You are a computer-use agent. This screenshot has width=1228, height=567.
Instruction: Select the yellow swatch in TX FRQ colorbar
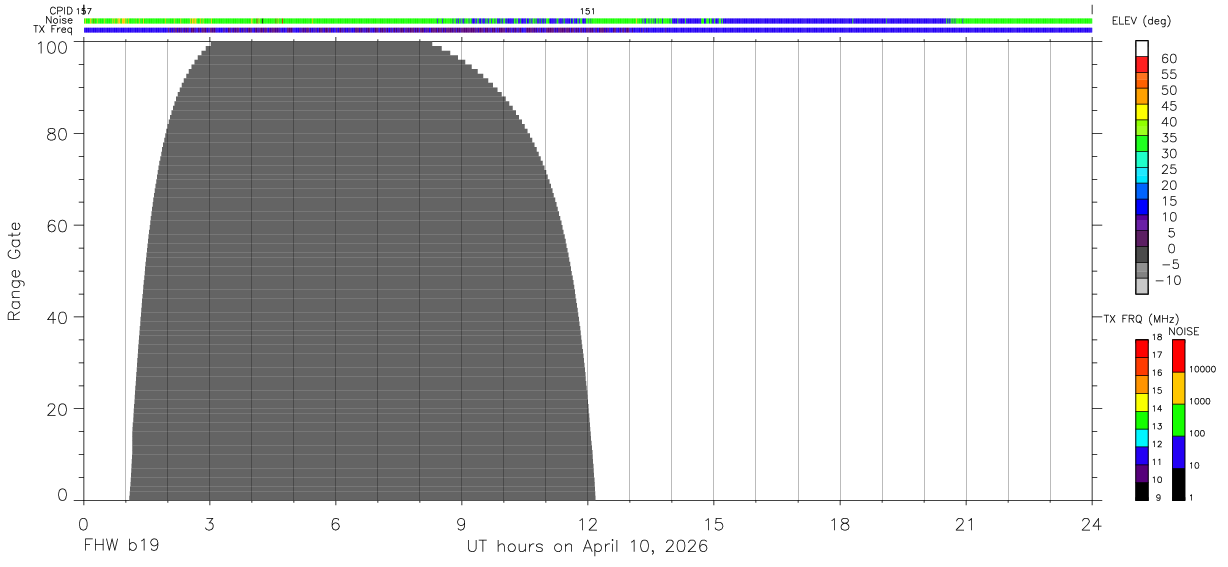[1142, 402]
